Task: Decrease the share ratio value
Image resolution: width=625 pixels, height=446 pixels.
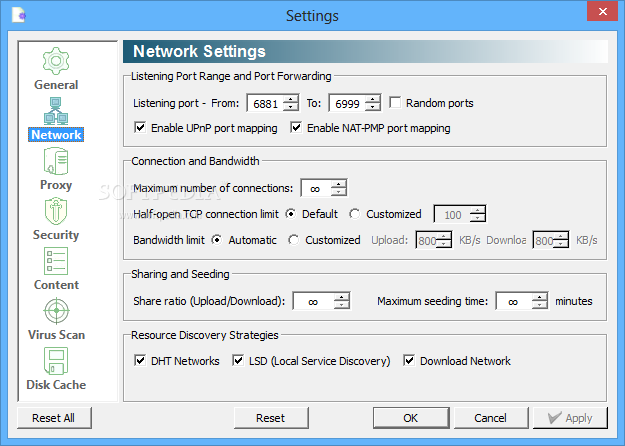Action: pyautogui.click(x=342, y=305)
